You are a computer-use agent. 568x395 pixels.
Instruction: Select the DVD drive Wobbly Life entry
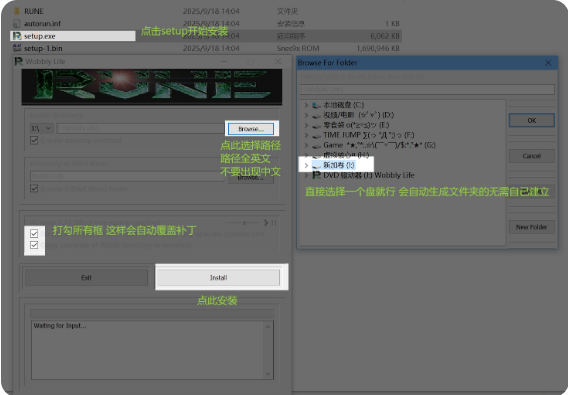364,175
